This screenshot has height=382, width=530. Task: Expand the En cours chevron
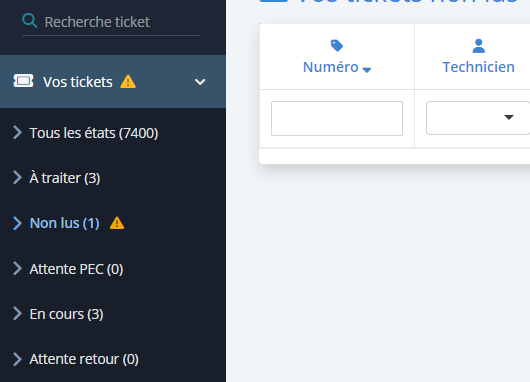tap(17, 314)
